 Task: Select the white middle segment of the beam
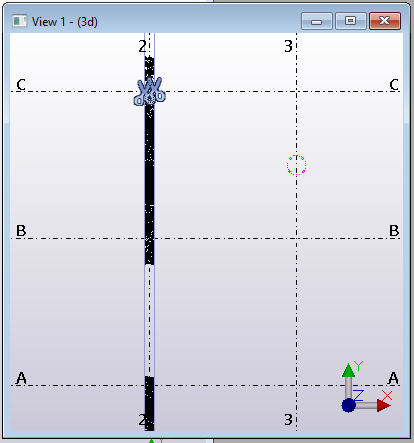click(149, 320)
